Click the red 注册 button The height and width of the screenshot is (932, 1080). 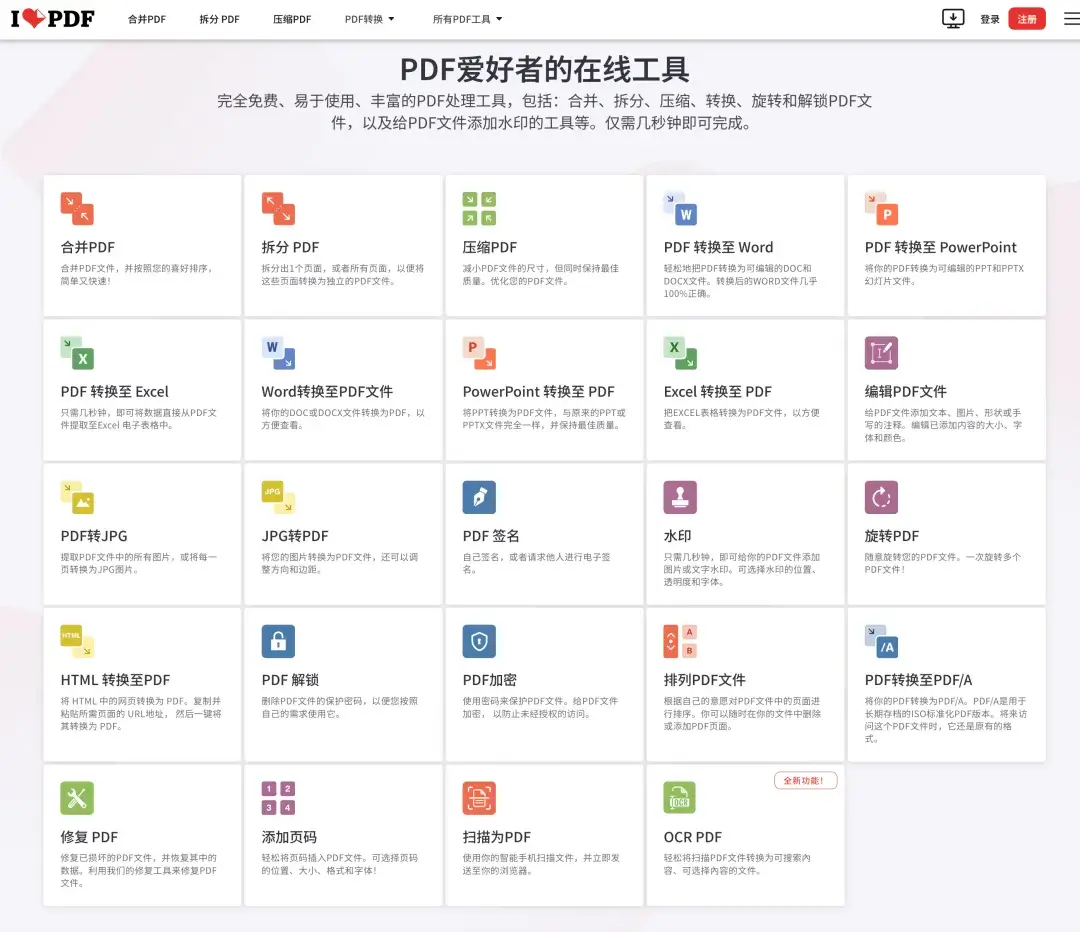click(x=1027, y=19)
